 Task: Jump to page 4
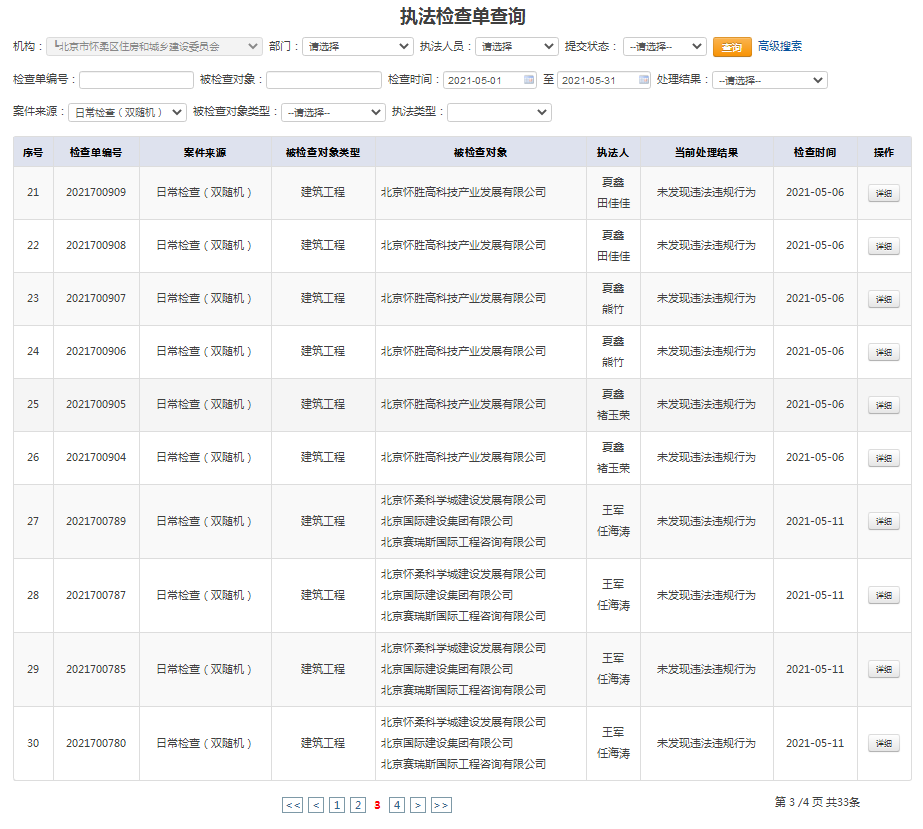(397, 805)
